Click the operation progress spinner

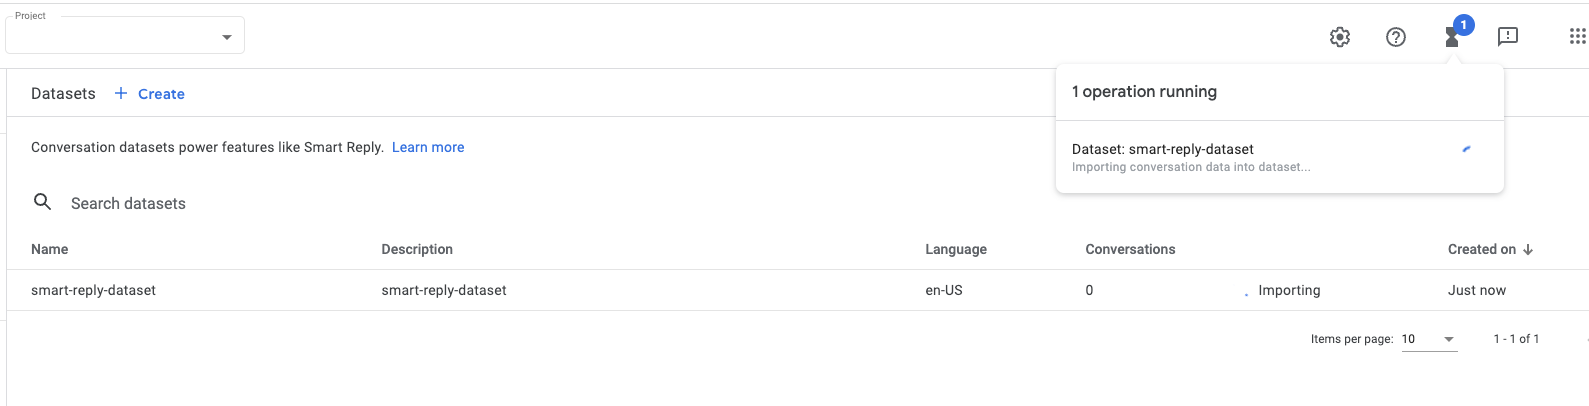(x=1467, y=149)
